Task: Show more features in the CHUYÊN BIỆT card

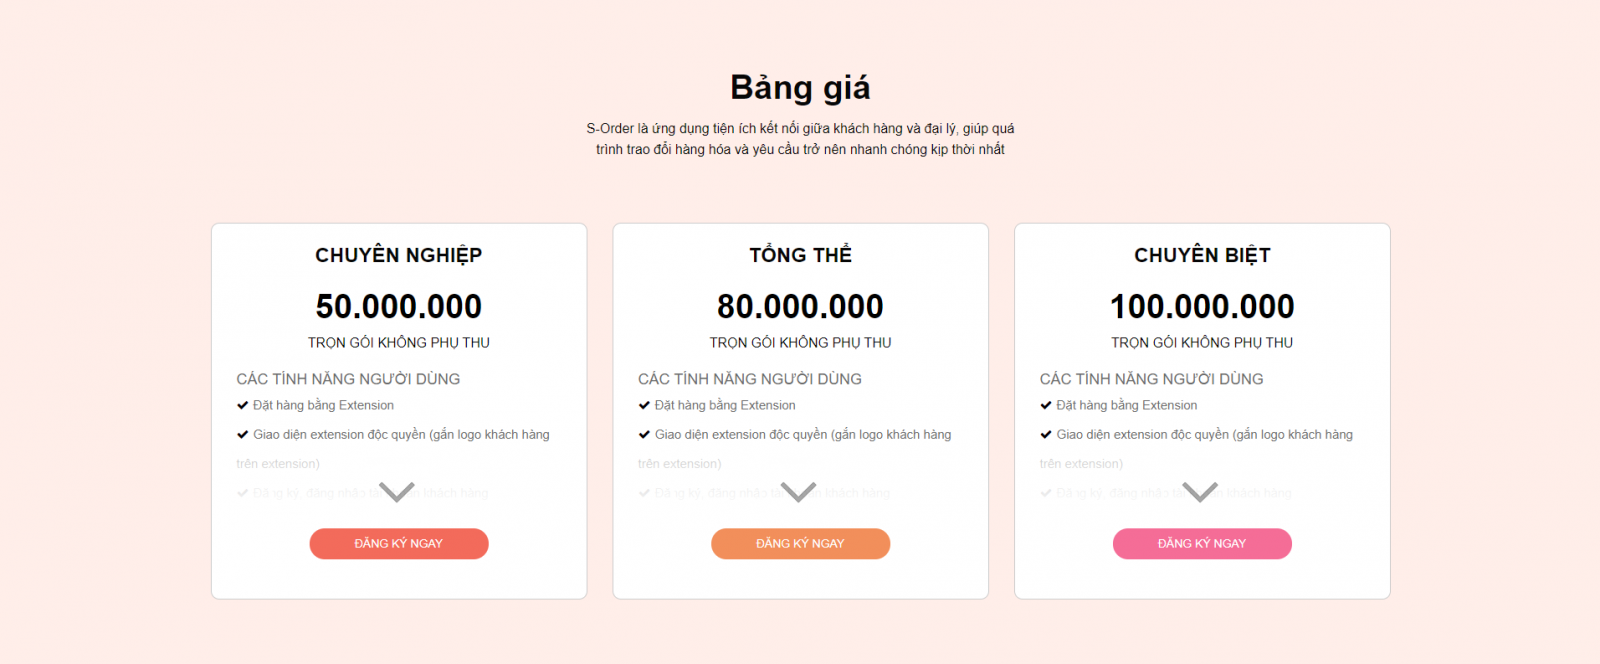Action: [x=1200, y=491]
